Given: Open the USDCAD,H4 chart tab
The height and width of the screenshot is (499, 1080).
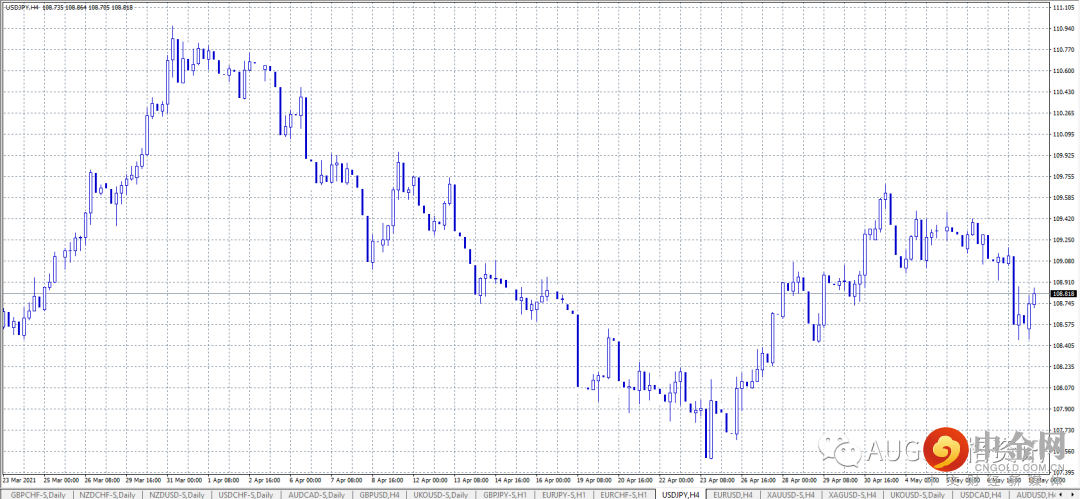Looking at the screenshot, I should click(980, 495).
